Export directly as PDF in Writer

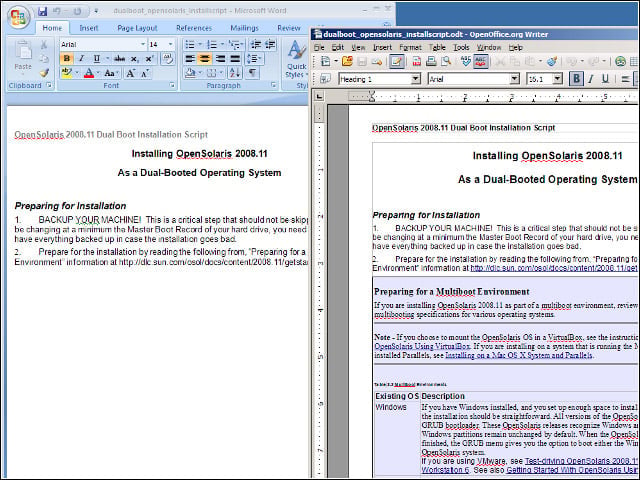pyautogui.click(x=417, y=62)
